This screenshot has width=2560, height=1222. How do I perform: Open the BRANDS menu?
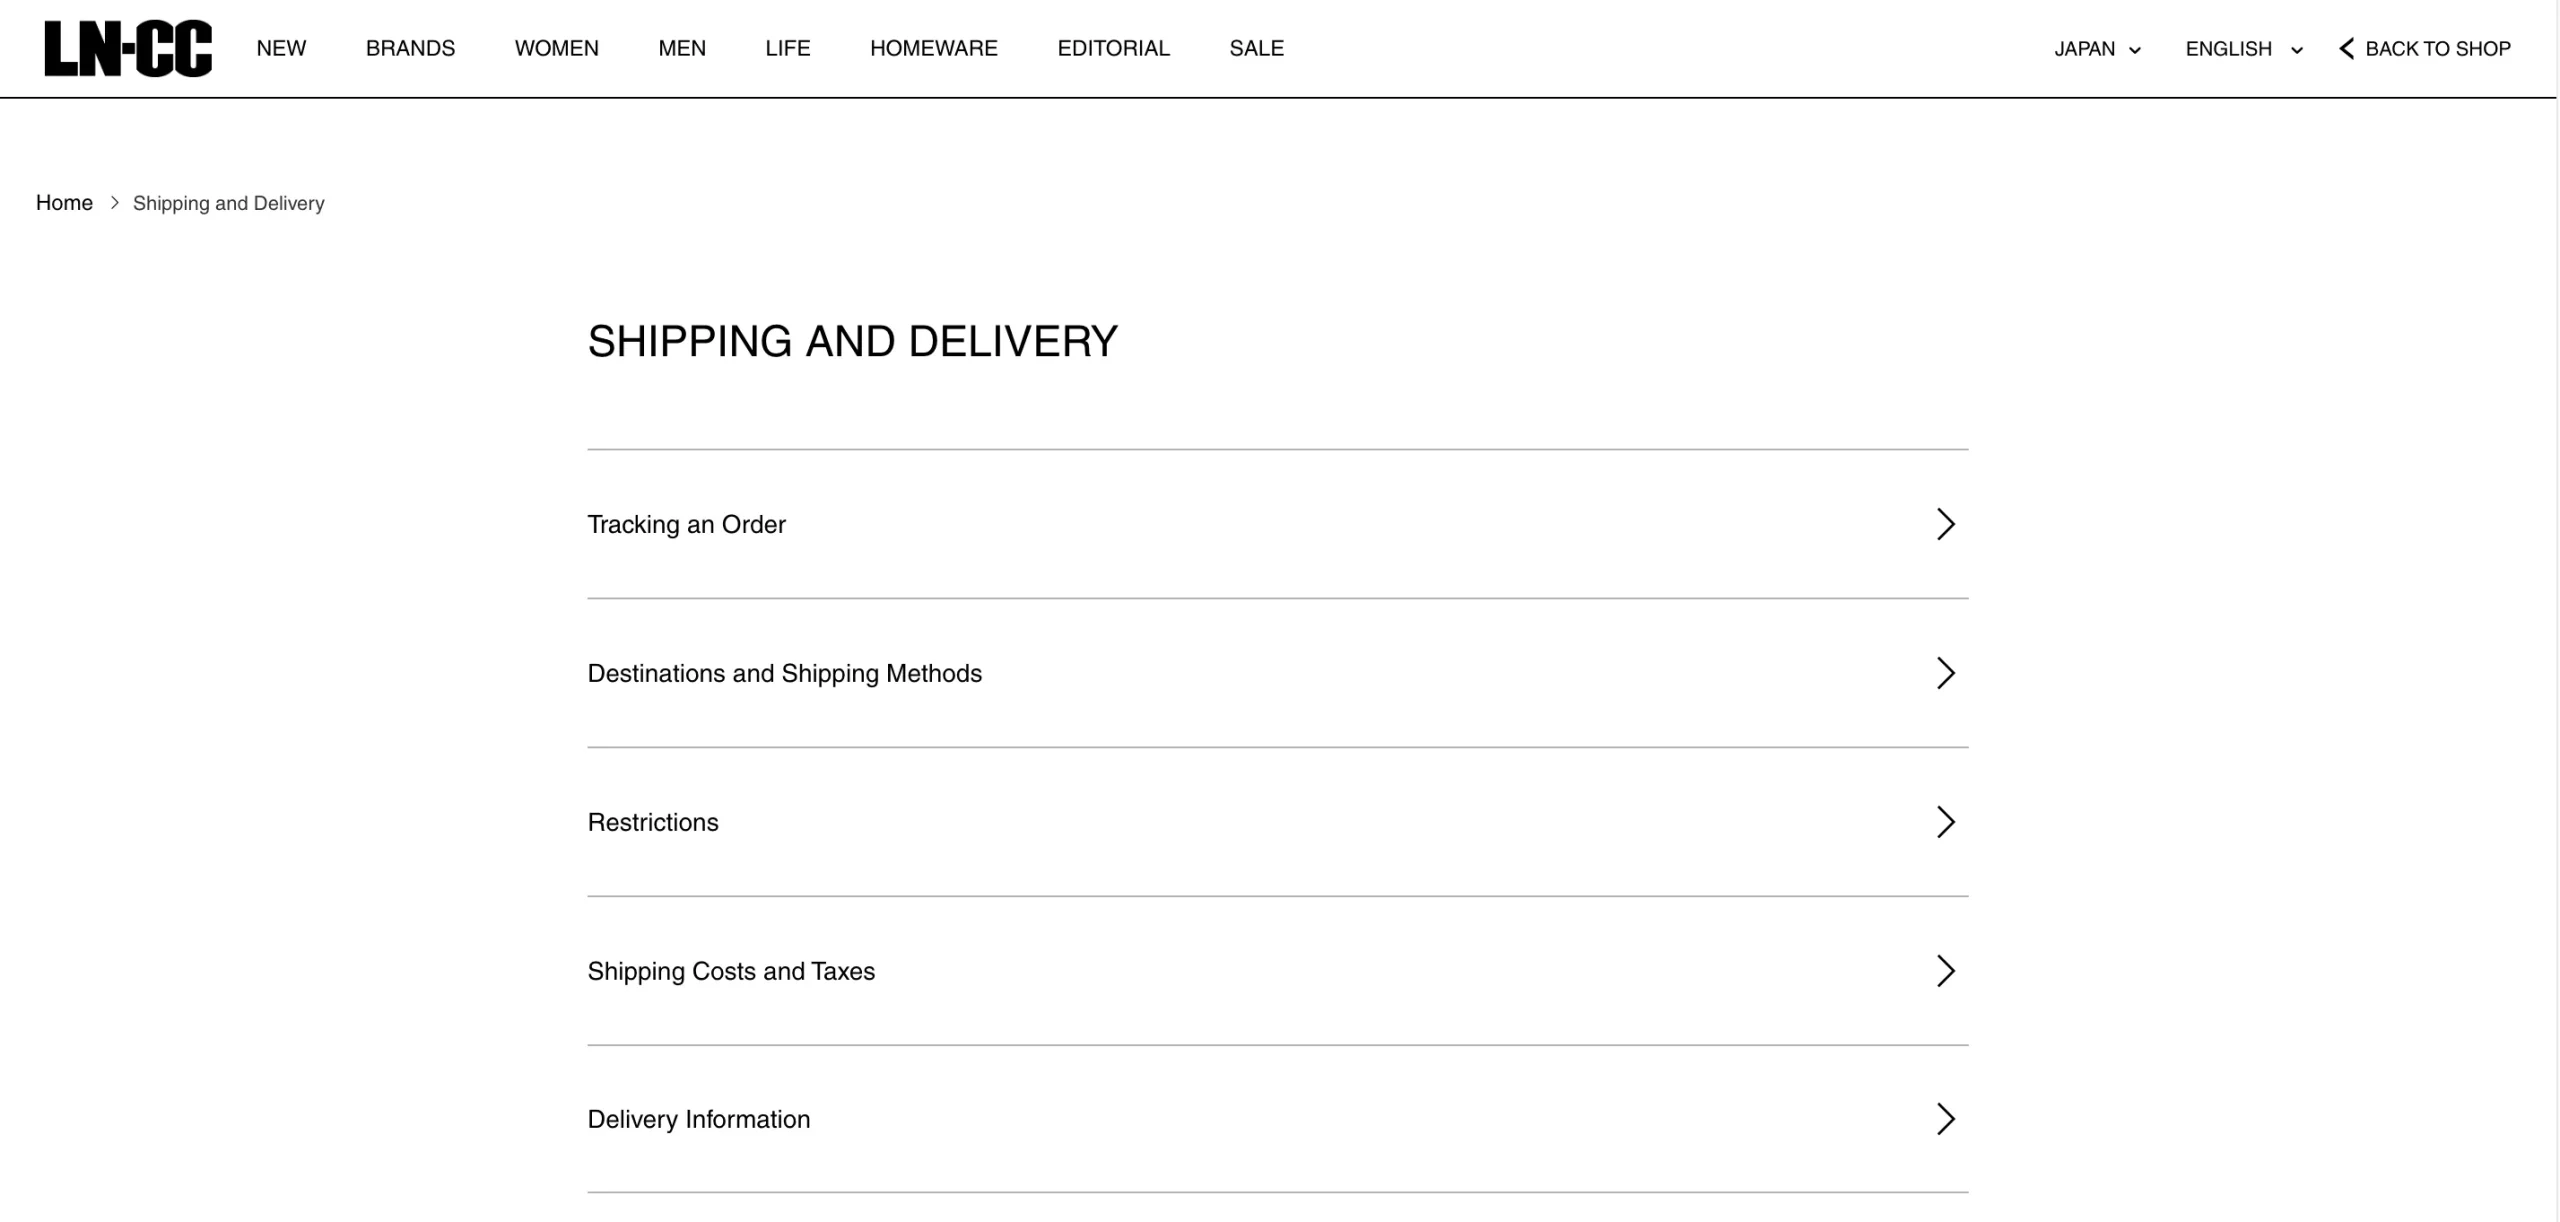point(410,48)
